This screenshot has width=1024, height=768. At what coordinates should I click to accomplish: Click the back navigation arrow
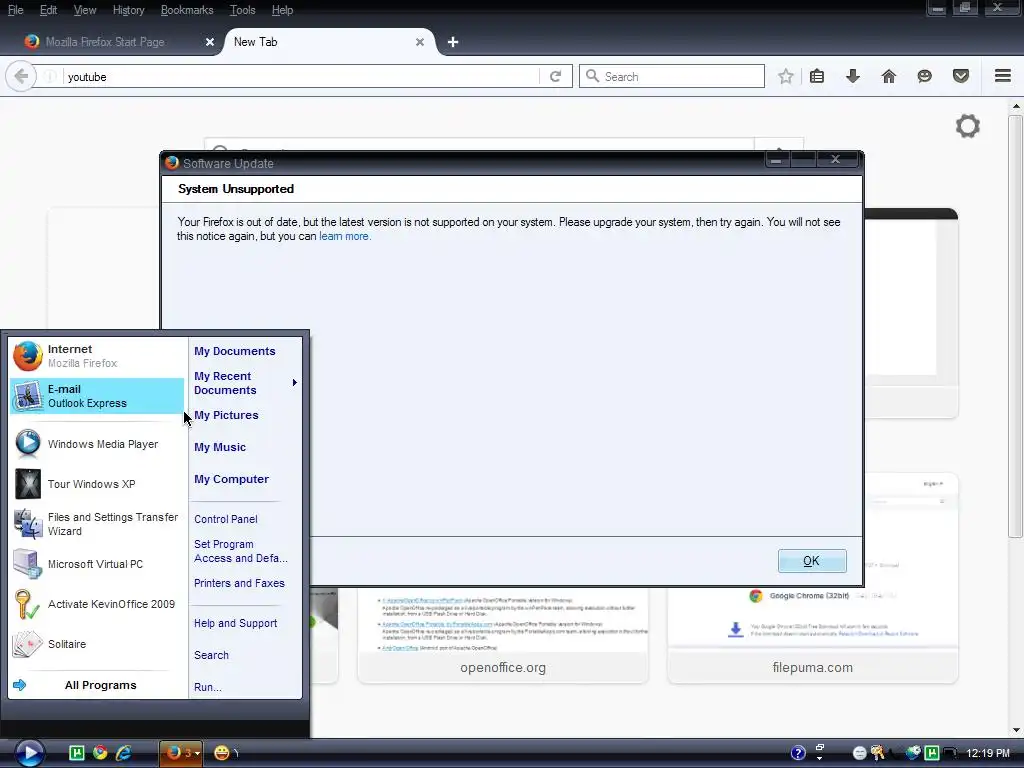click(x=21, y=76)
